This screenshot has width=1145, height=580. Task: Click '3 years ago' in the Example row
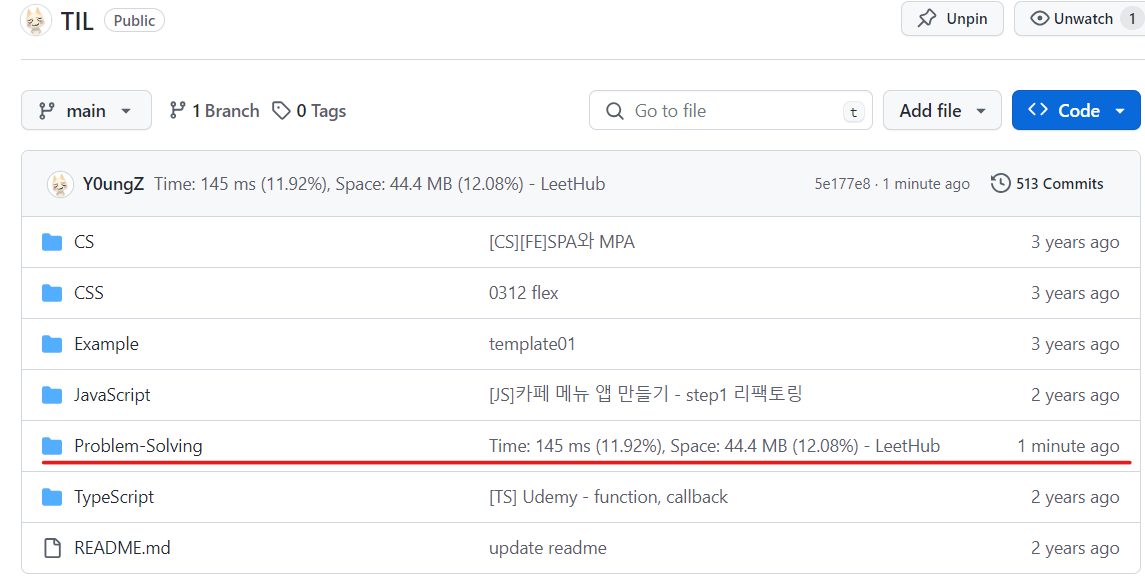point(1075,344)
